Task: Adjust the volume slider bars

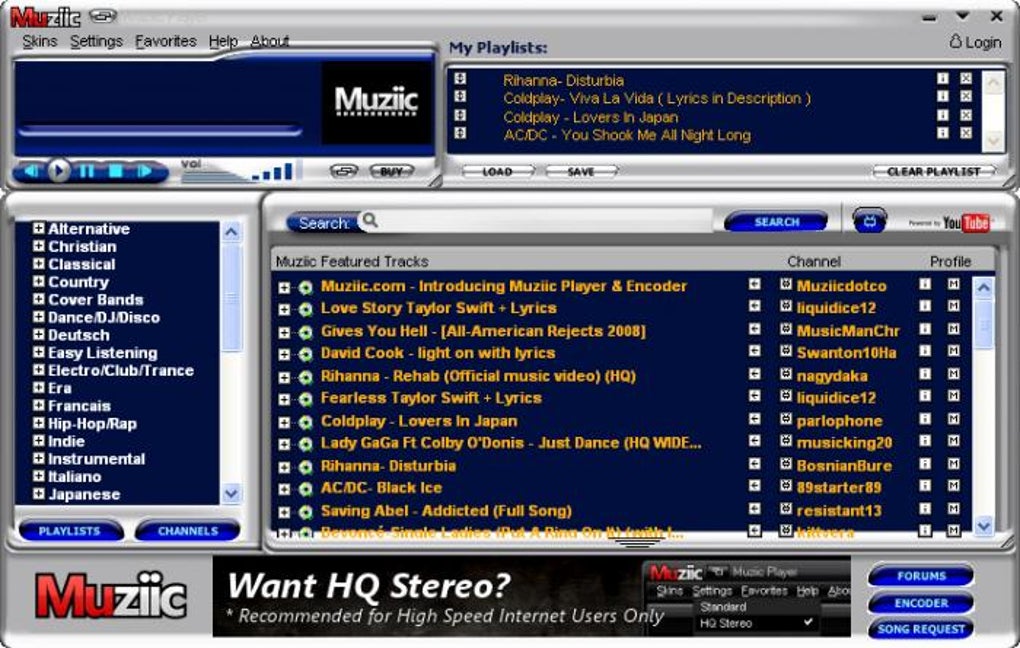Action: coord(273,171)
